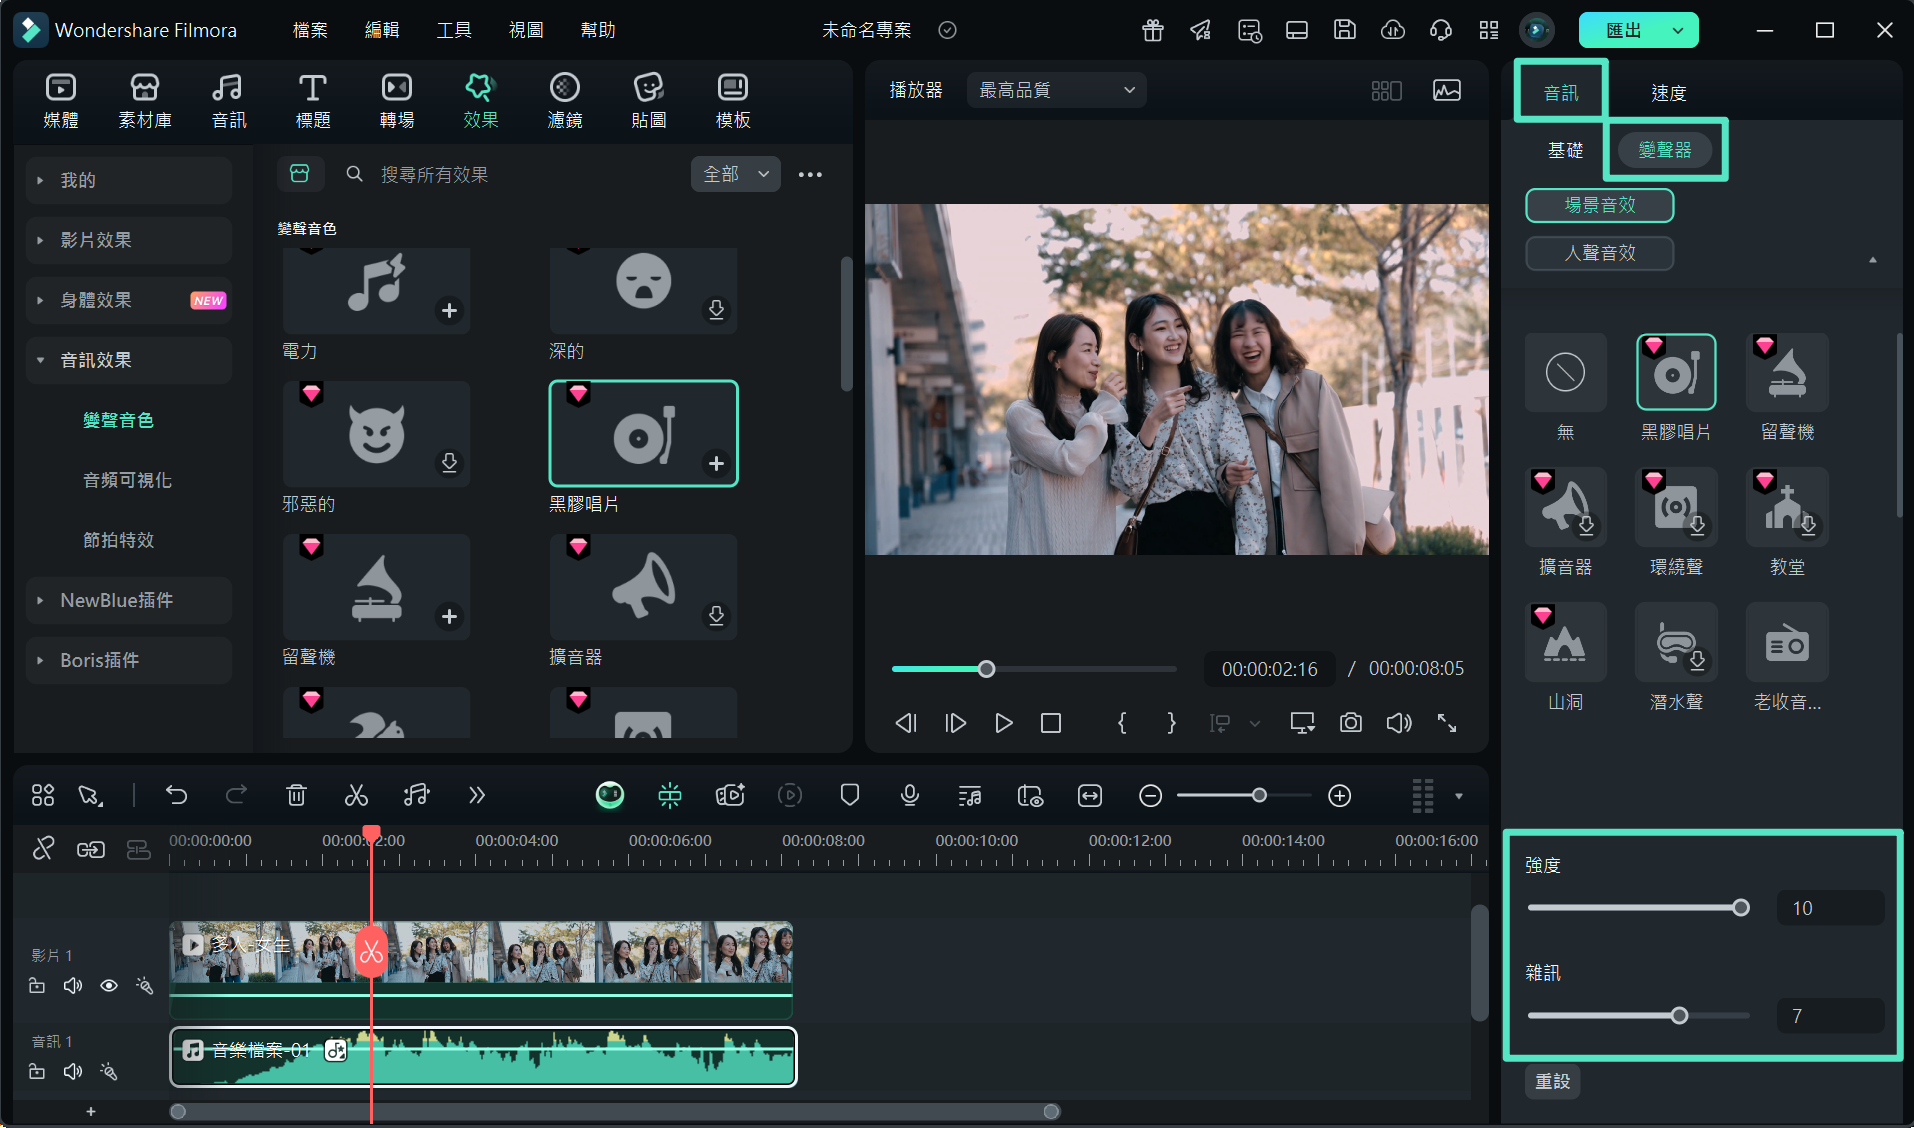This screenshot has width=1914, height=1128.
Task: Click the player progress slider handle
Action: point(986,669)
